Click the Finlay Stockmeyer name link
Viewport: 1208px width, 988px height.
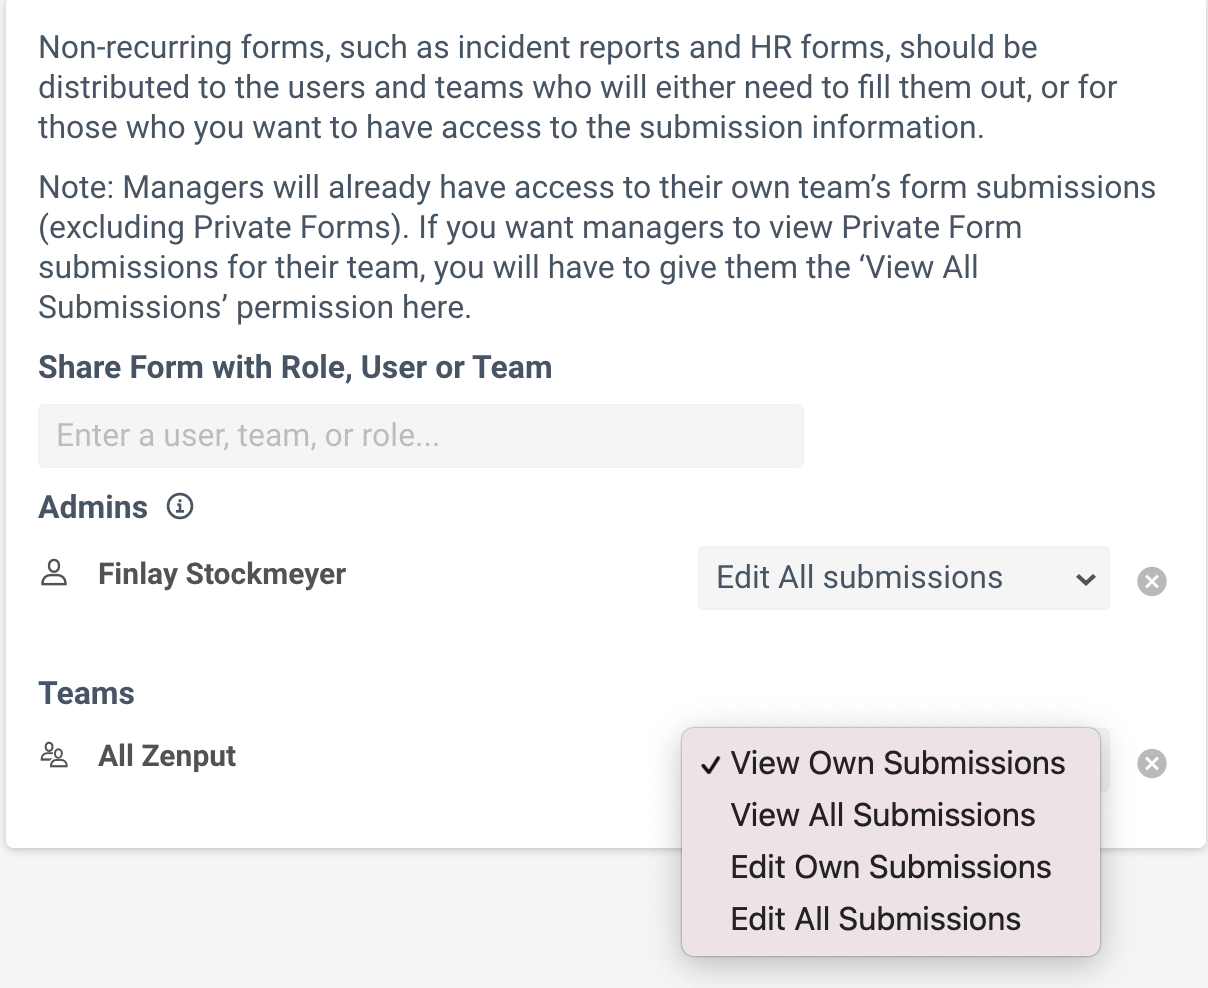click(x=221, y=573)
